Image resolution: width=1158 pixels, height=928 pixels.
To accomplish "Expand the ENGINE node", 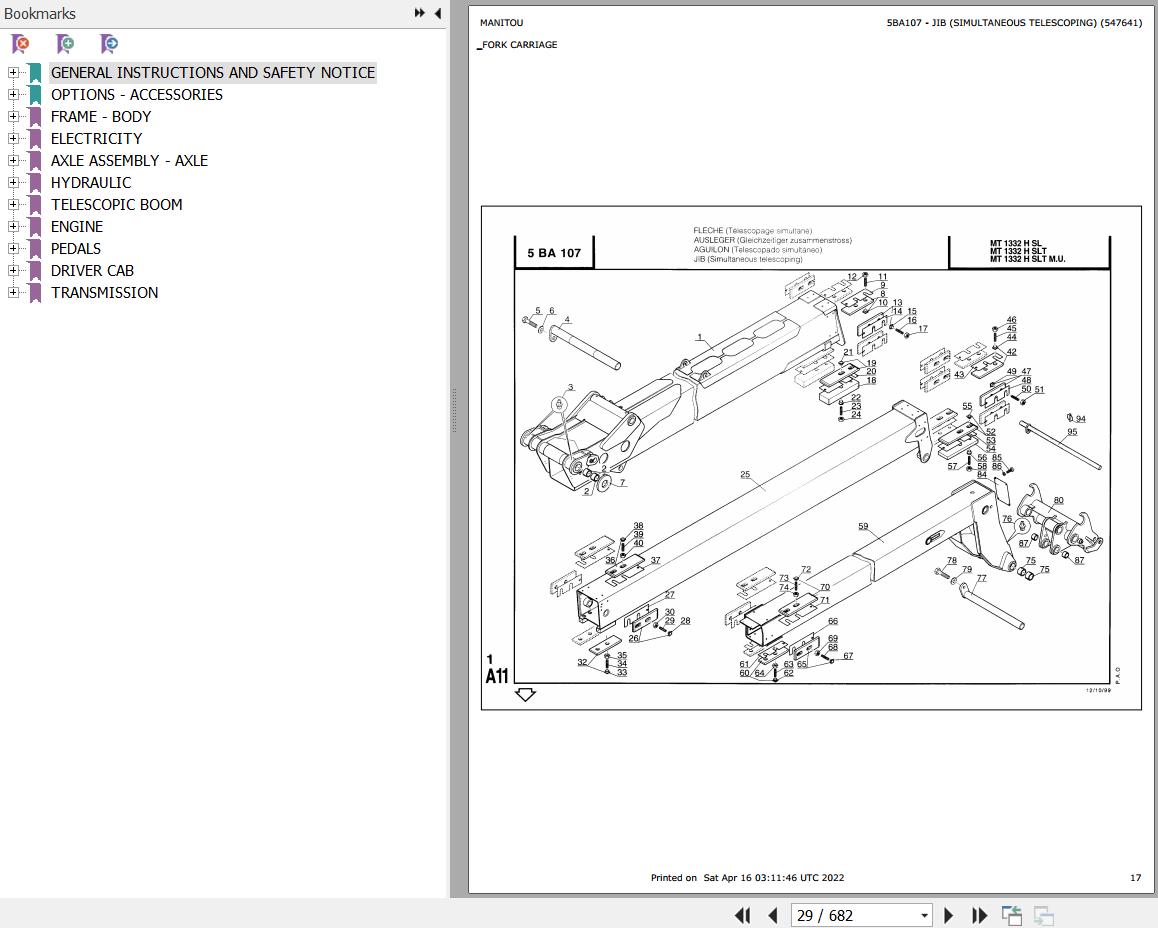I will click(13, 227).
